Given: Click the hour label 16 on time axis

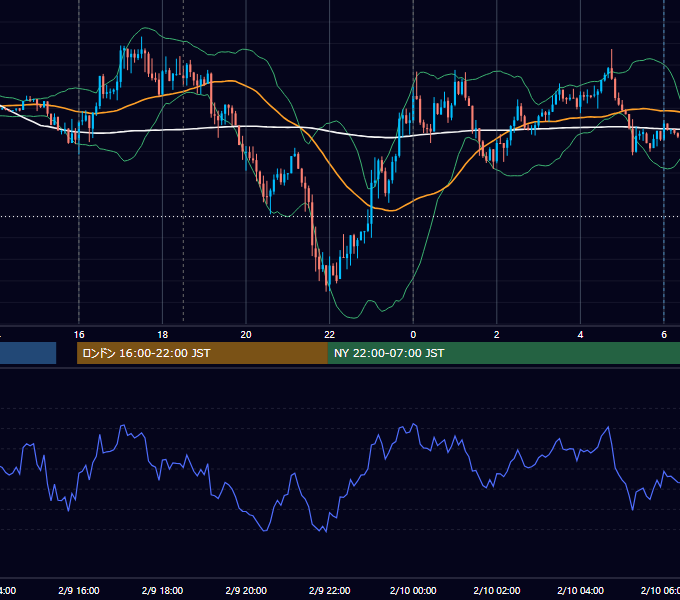Looking at the screenshot, I should pyautogui.click(x=79, y=335).
